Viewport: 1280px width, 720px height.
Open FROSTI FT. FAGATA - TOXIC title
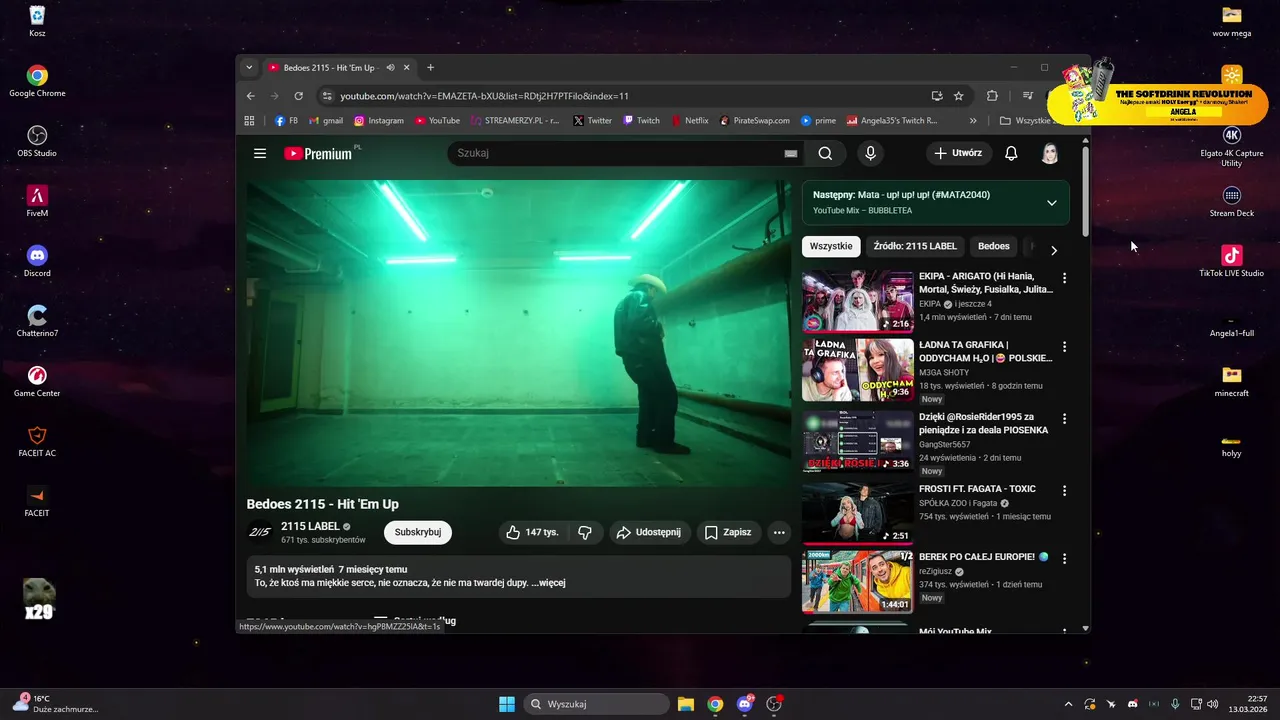(x=977, y=489)
